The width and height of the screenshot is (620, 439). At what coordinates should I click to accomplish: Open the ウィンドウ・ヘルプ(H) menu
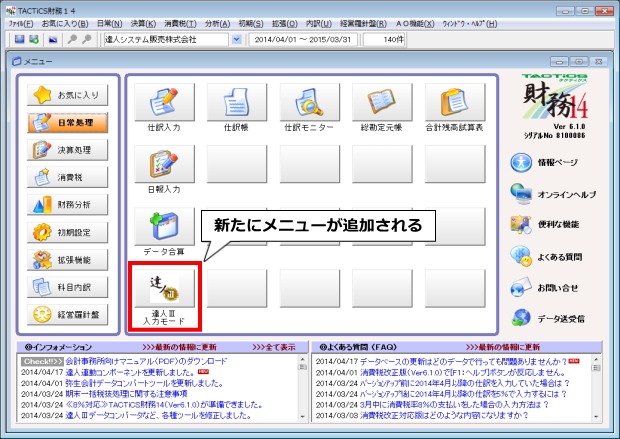(470, 24)
